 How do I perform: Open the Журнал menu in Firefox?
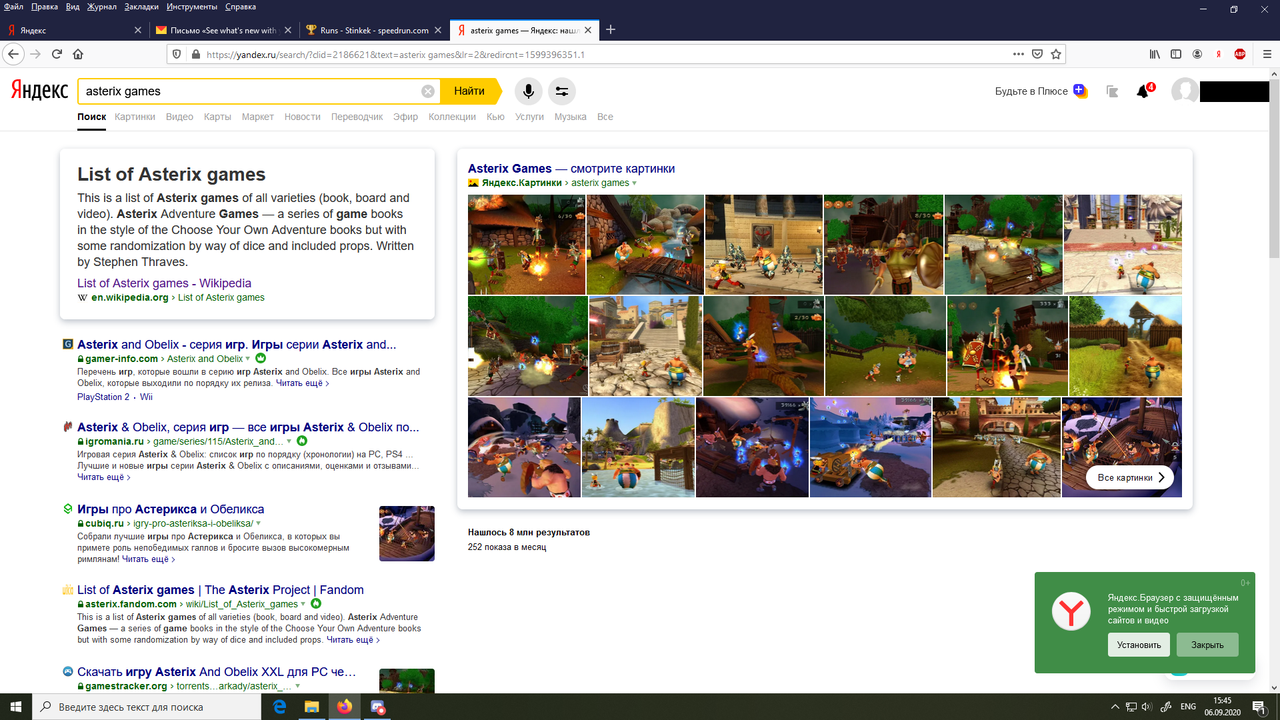[102, 7]
